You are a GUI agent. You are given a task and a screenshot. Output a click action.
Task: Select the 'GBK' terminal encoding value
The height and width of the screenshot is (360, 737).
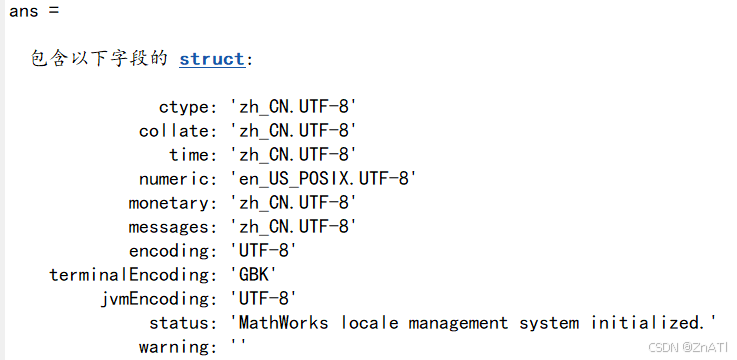click(x=253, y=275)
